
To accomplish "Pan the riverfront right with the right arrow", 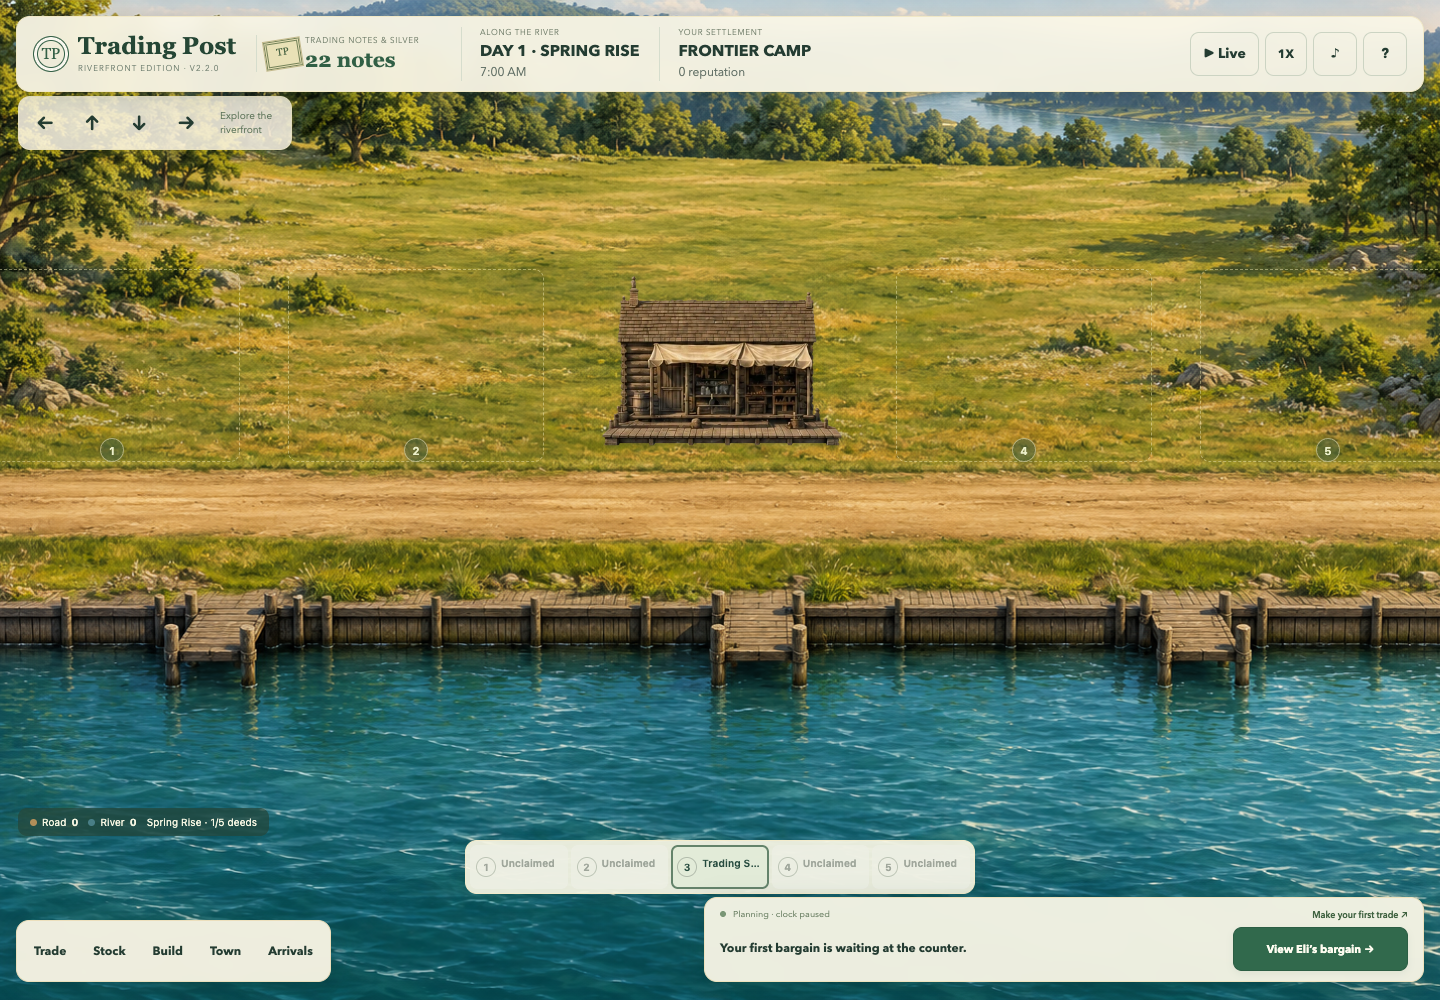I will tap(186, 123).
